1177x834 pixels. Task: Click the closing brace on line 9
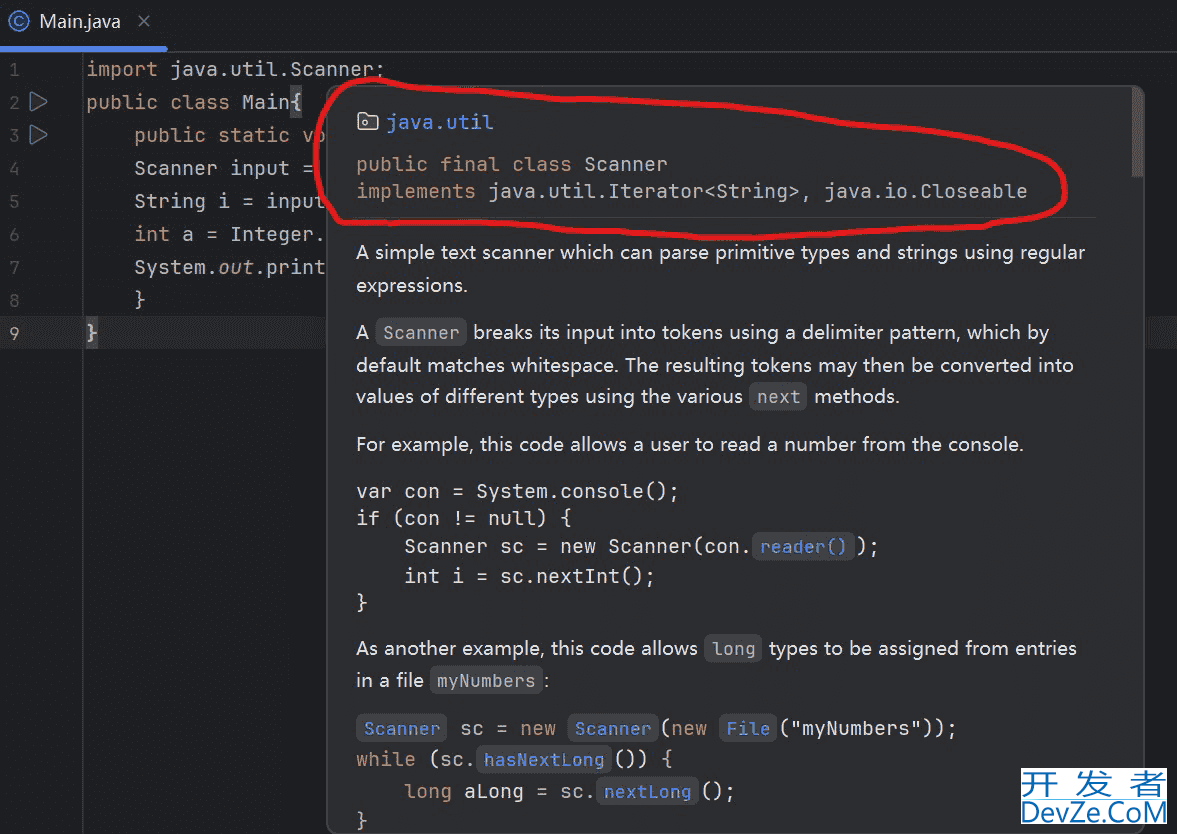click(x=92, y=333)
